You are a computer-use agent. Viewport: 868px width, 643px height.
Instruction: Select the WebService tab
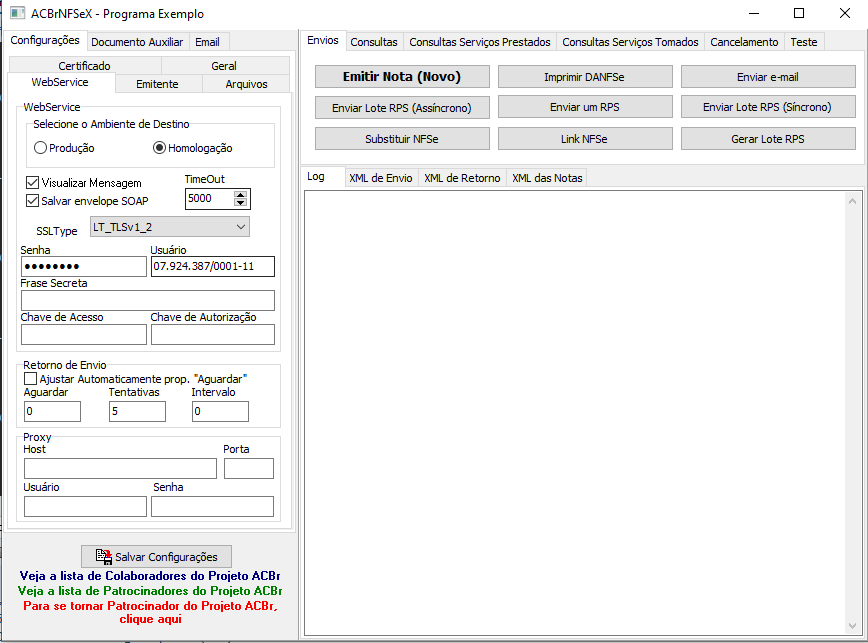click(60, 82)
